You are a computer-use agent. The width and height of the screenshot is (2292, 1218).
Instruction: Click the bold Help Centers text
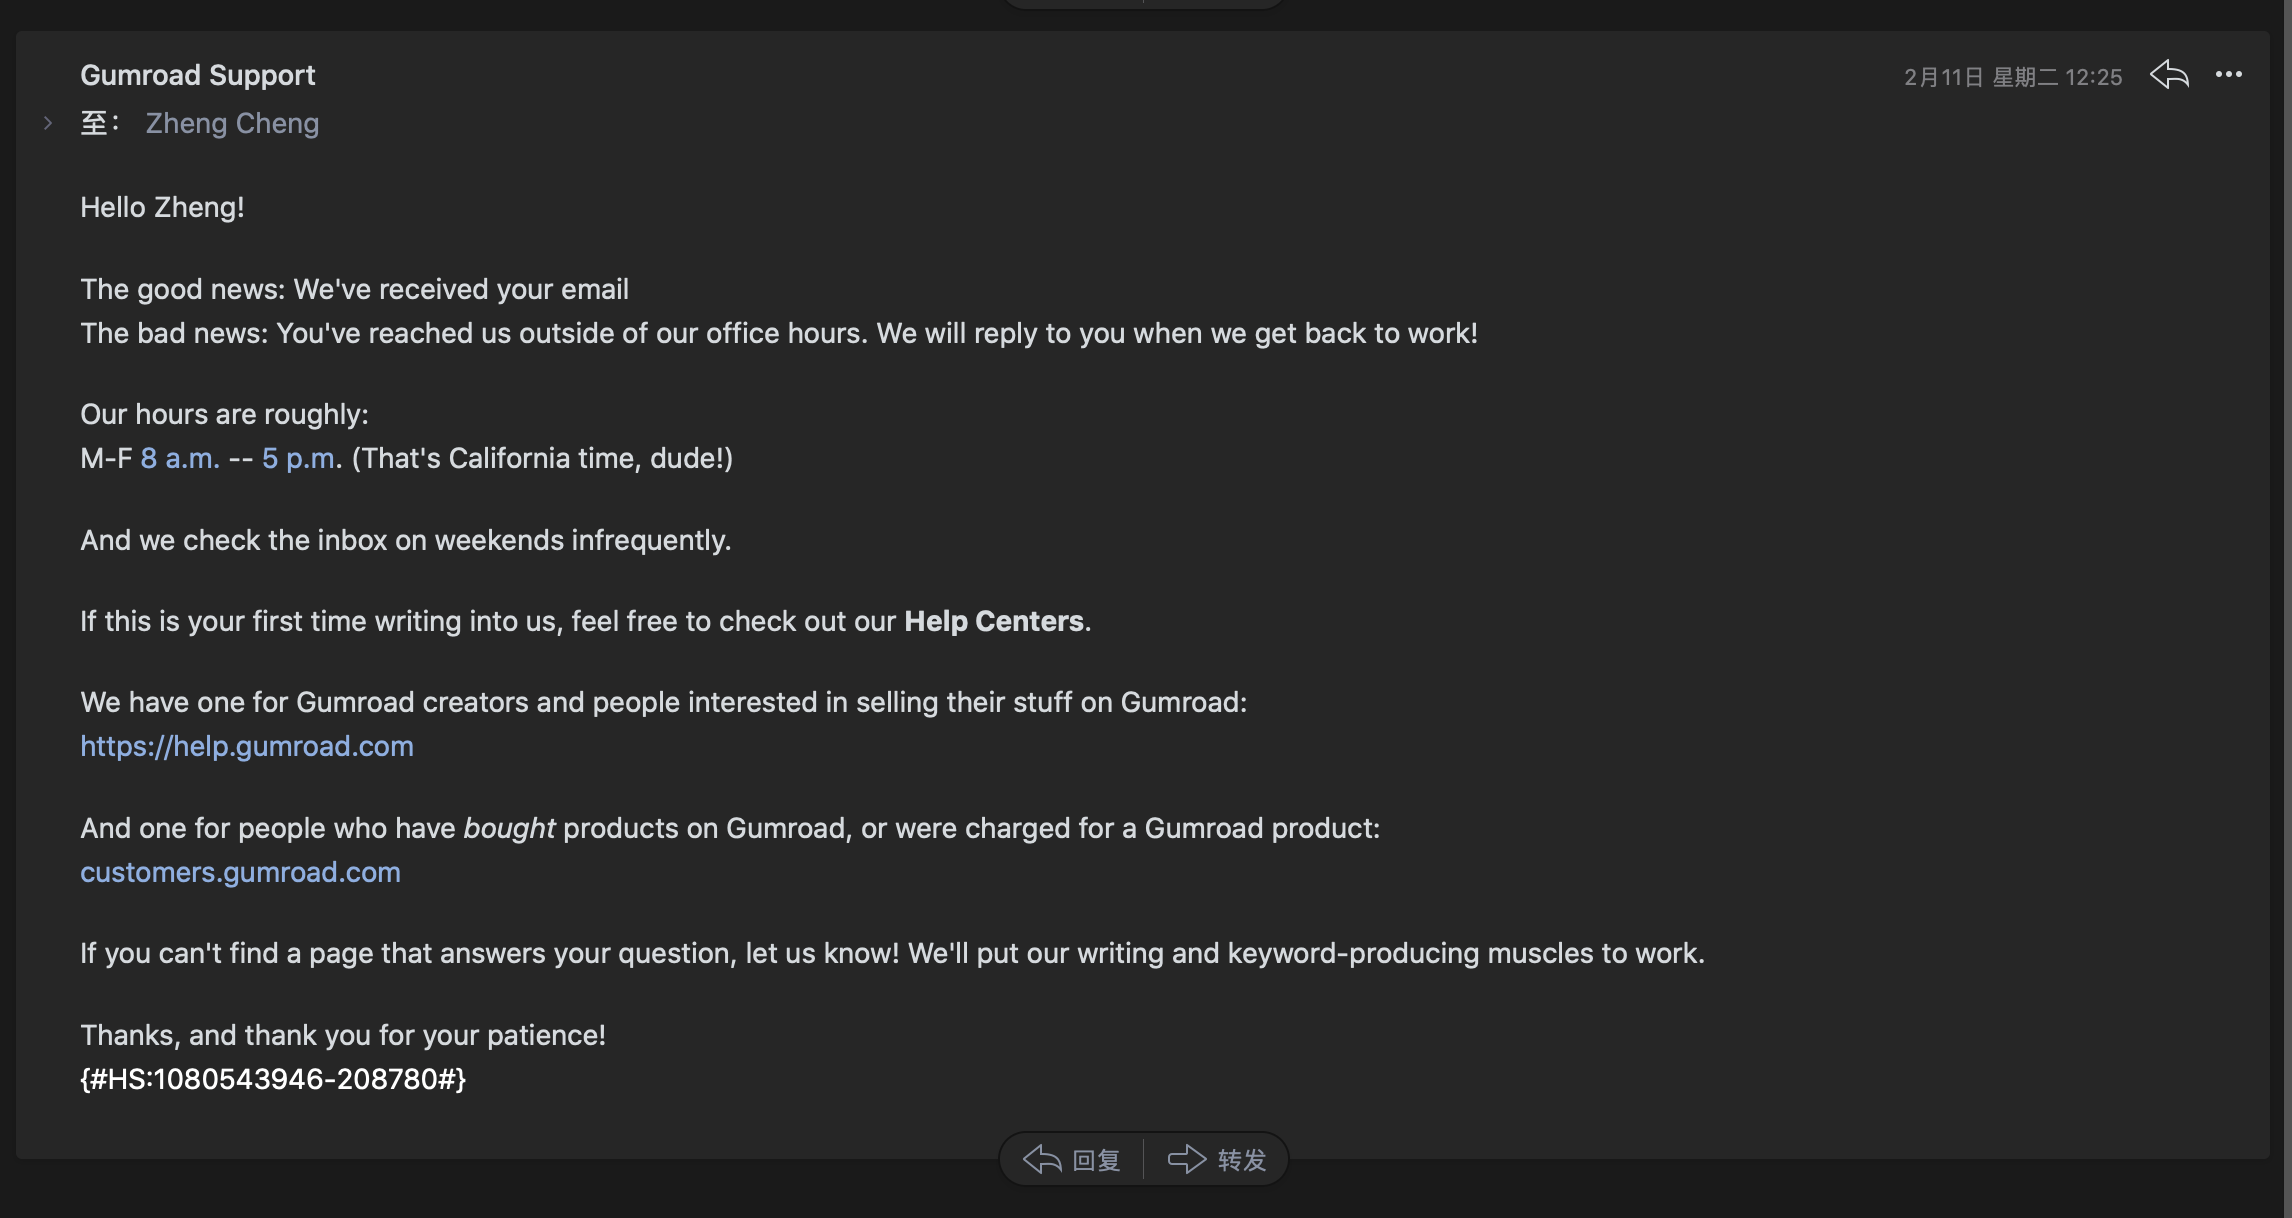(994, 621)
